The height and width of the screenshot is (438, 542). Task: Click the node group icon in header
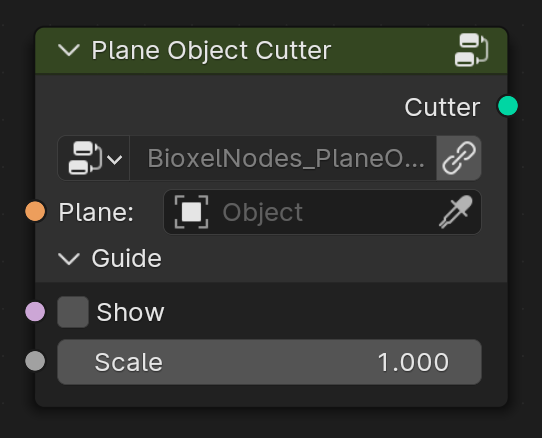(471, 50)
